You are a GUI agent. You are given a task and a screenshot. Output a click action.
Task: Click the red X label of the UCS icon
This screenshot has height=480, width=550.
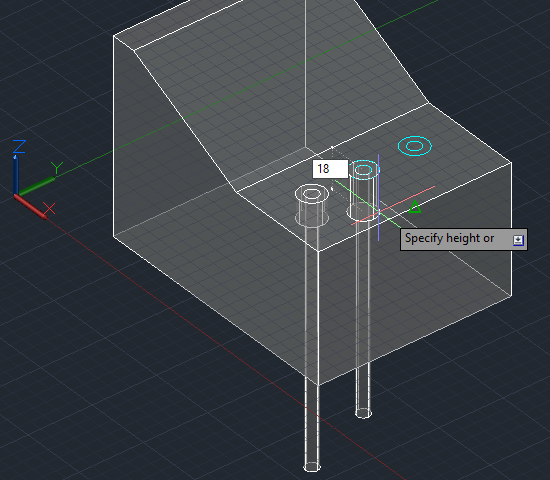coord(49,208)
